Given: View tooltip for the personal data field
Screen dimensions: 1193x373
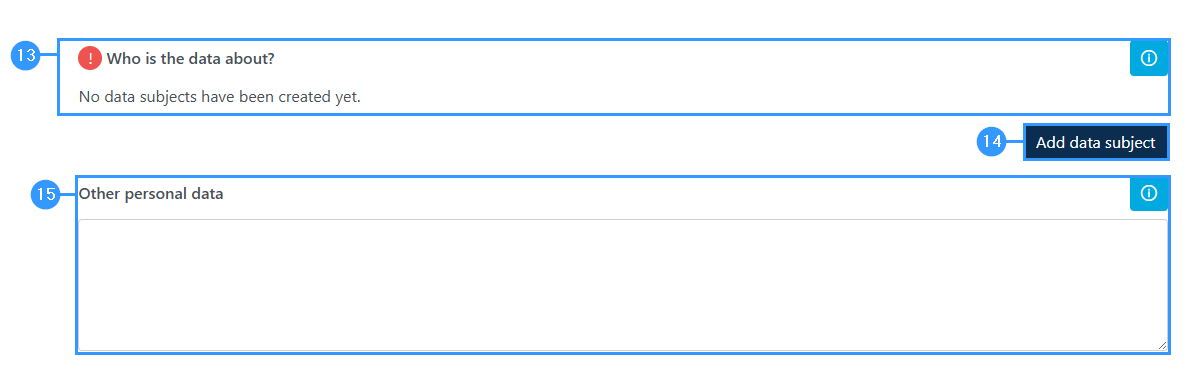Looking at the screenshot, I should pos(1149,193).
